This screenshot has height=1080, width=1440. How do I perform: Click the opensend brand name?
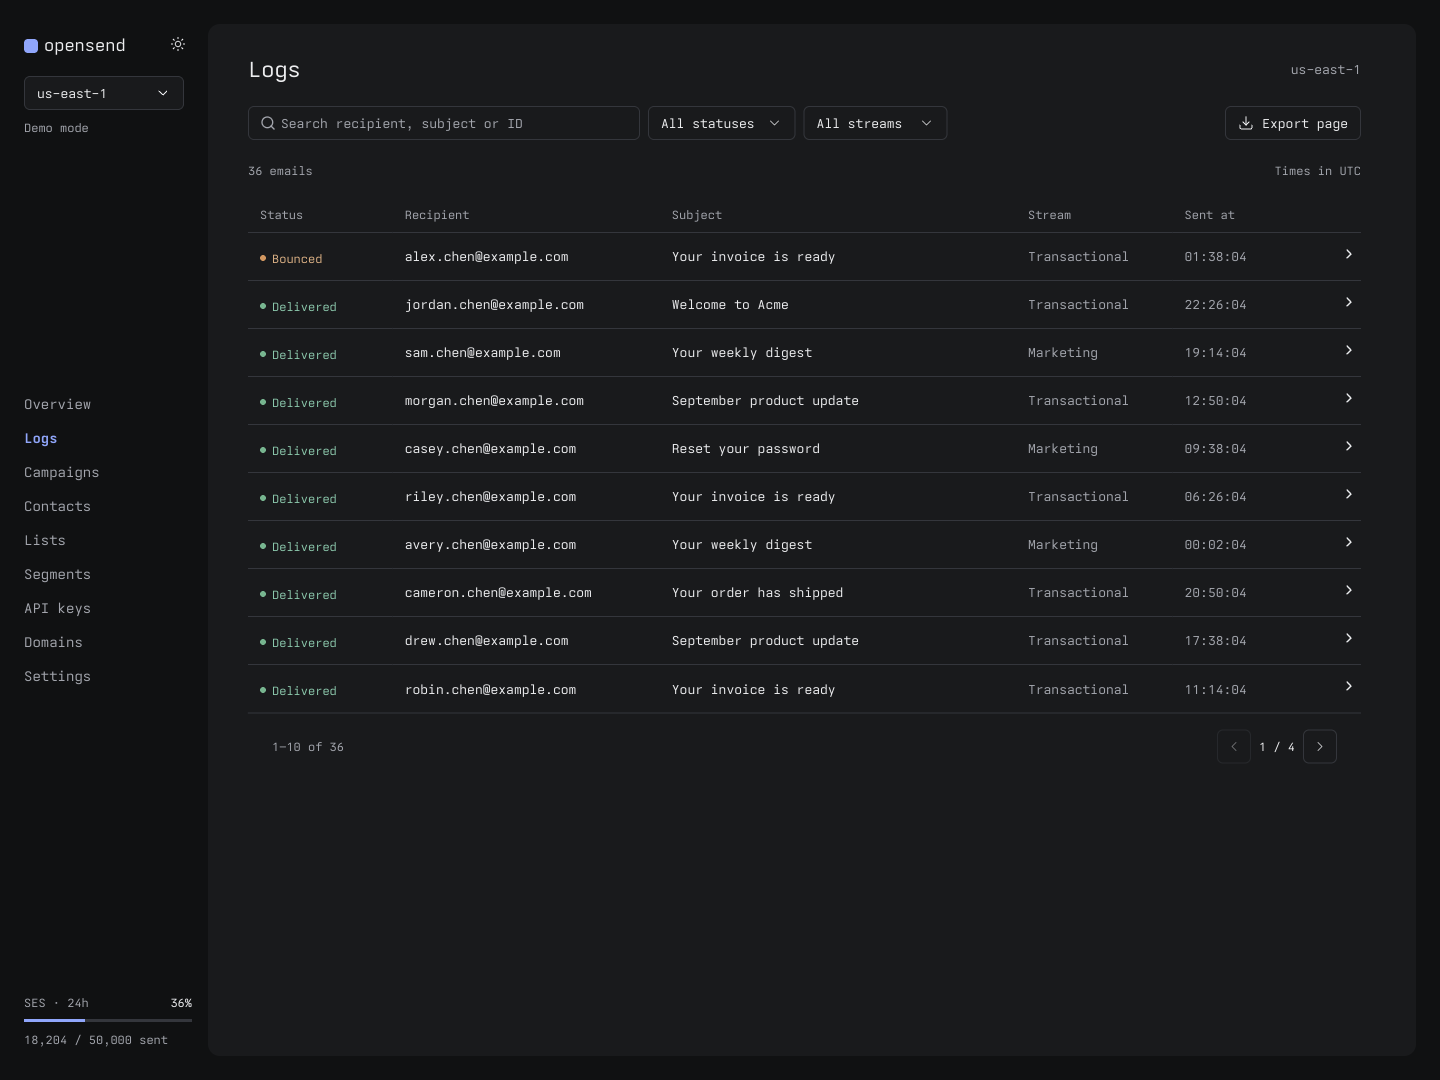click(x=85, y=45)
